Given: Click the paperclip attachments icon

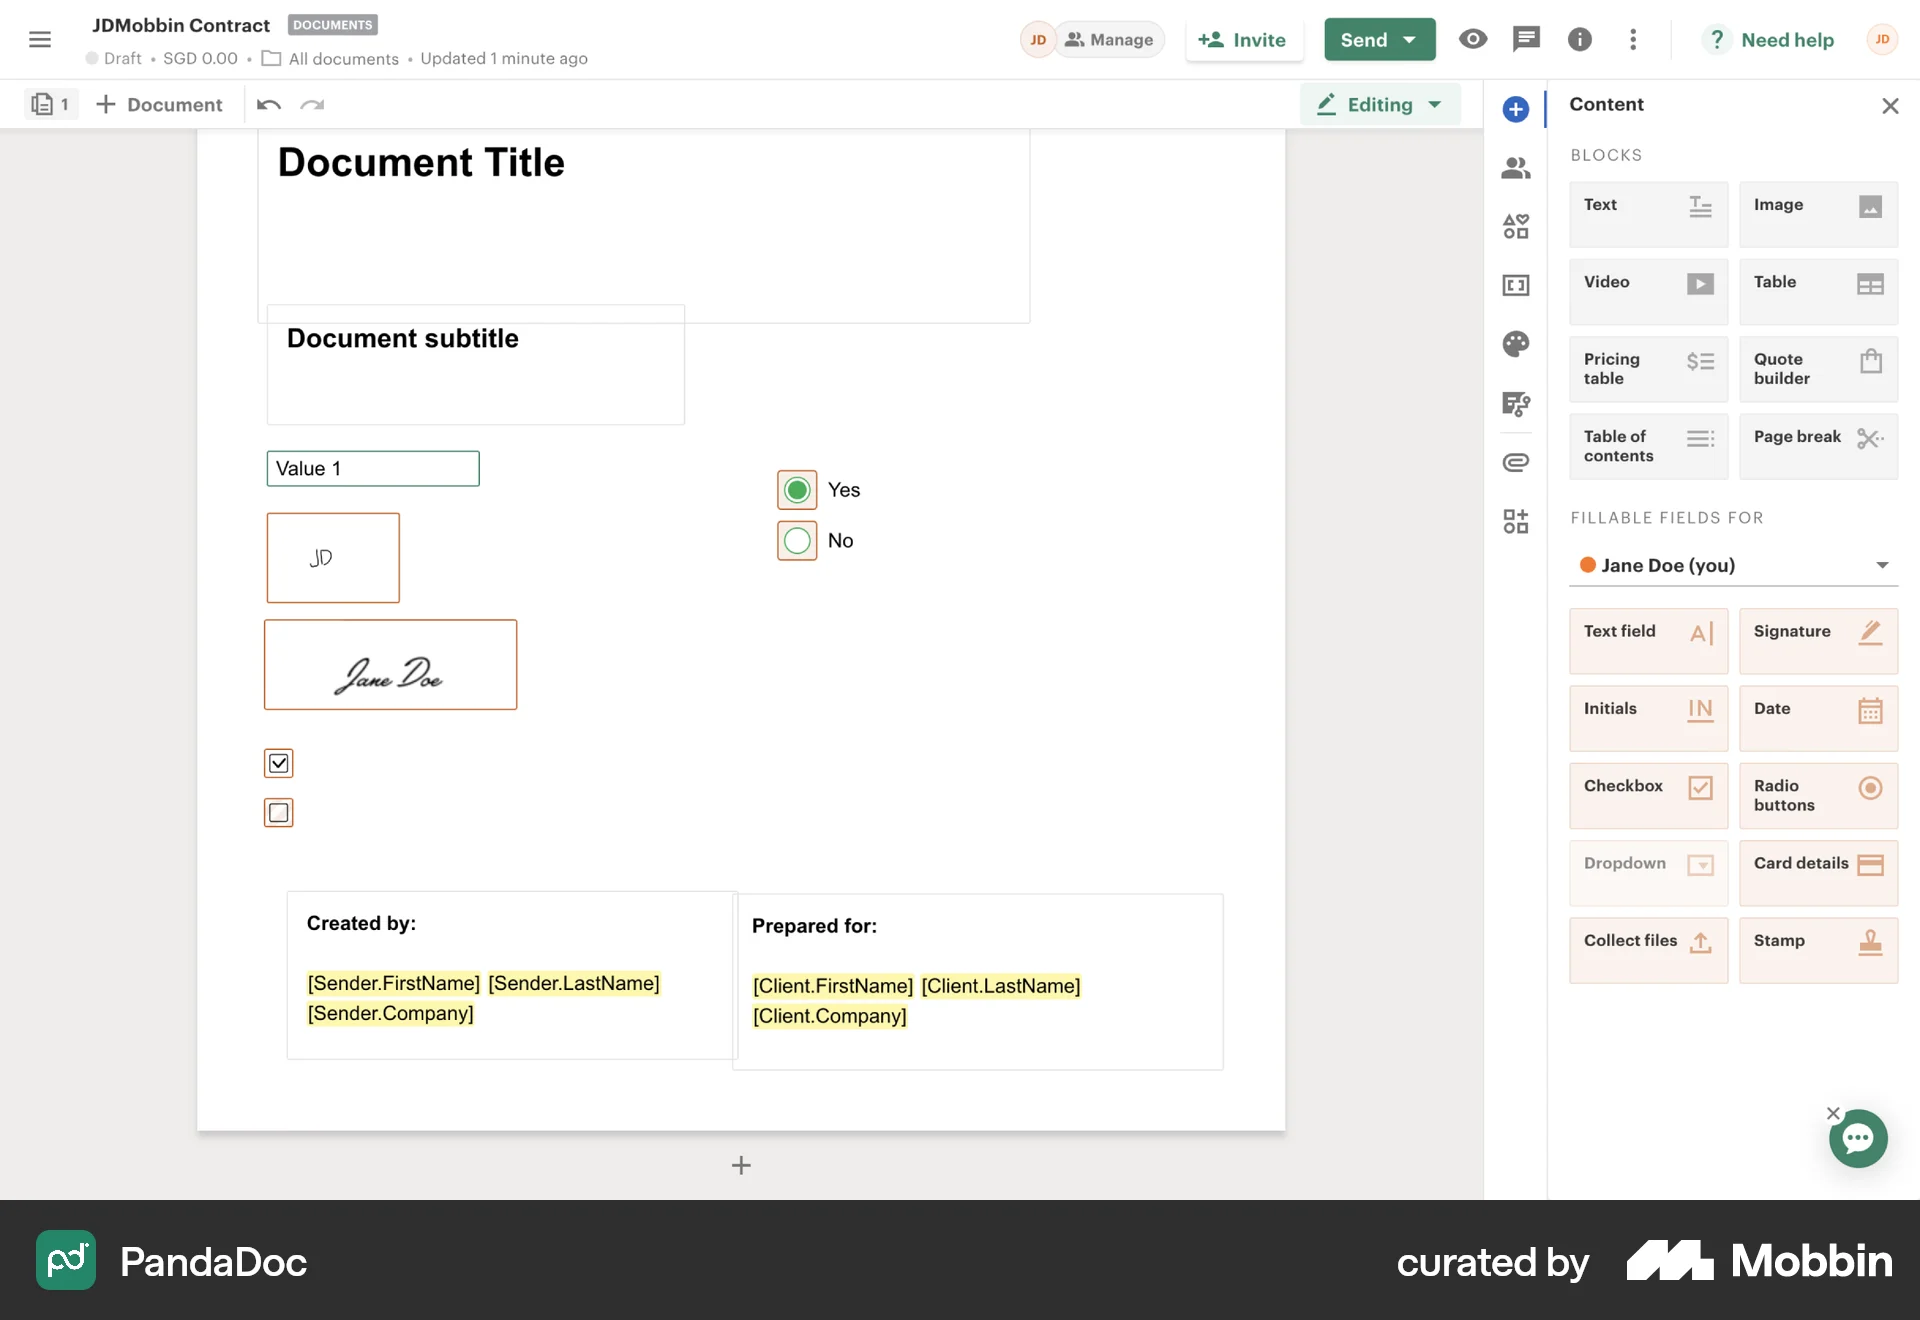Looking at the screenshot, I should 1516,462.
